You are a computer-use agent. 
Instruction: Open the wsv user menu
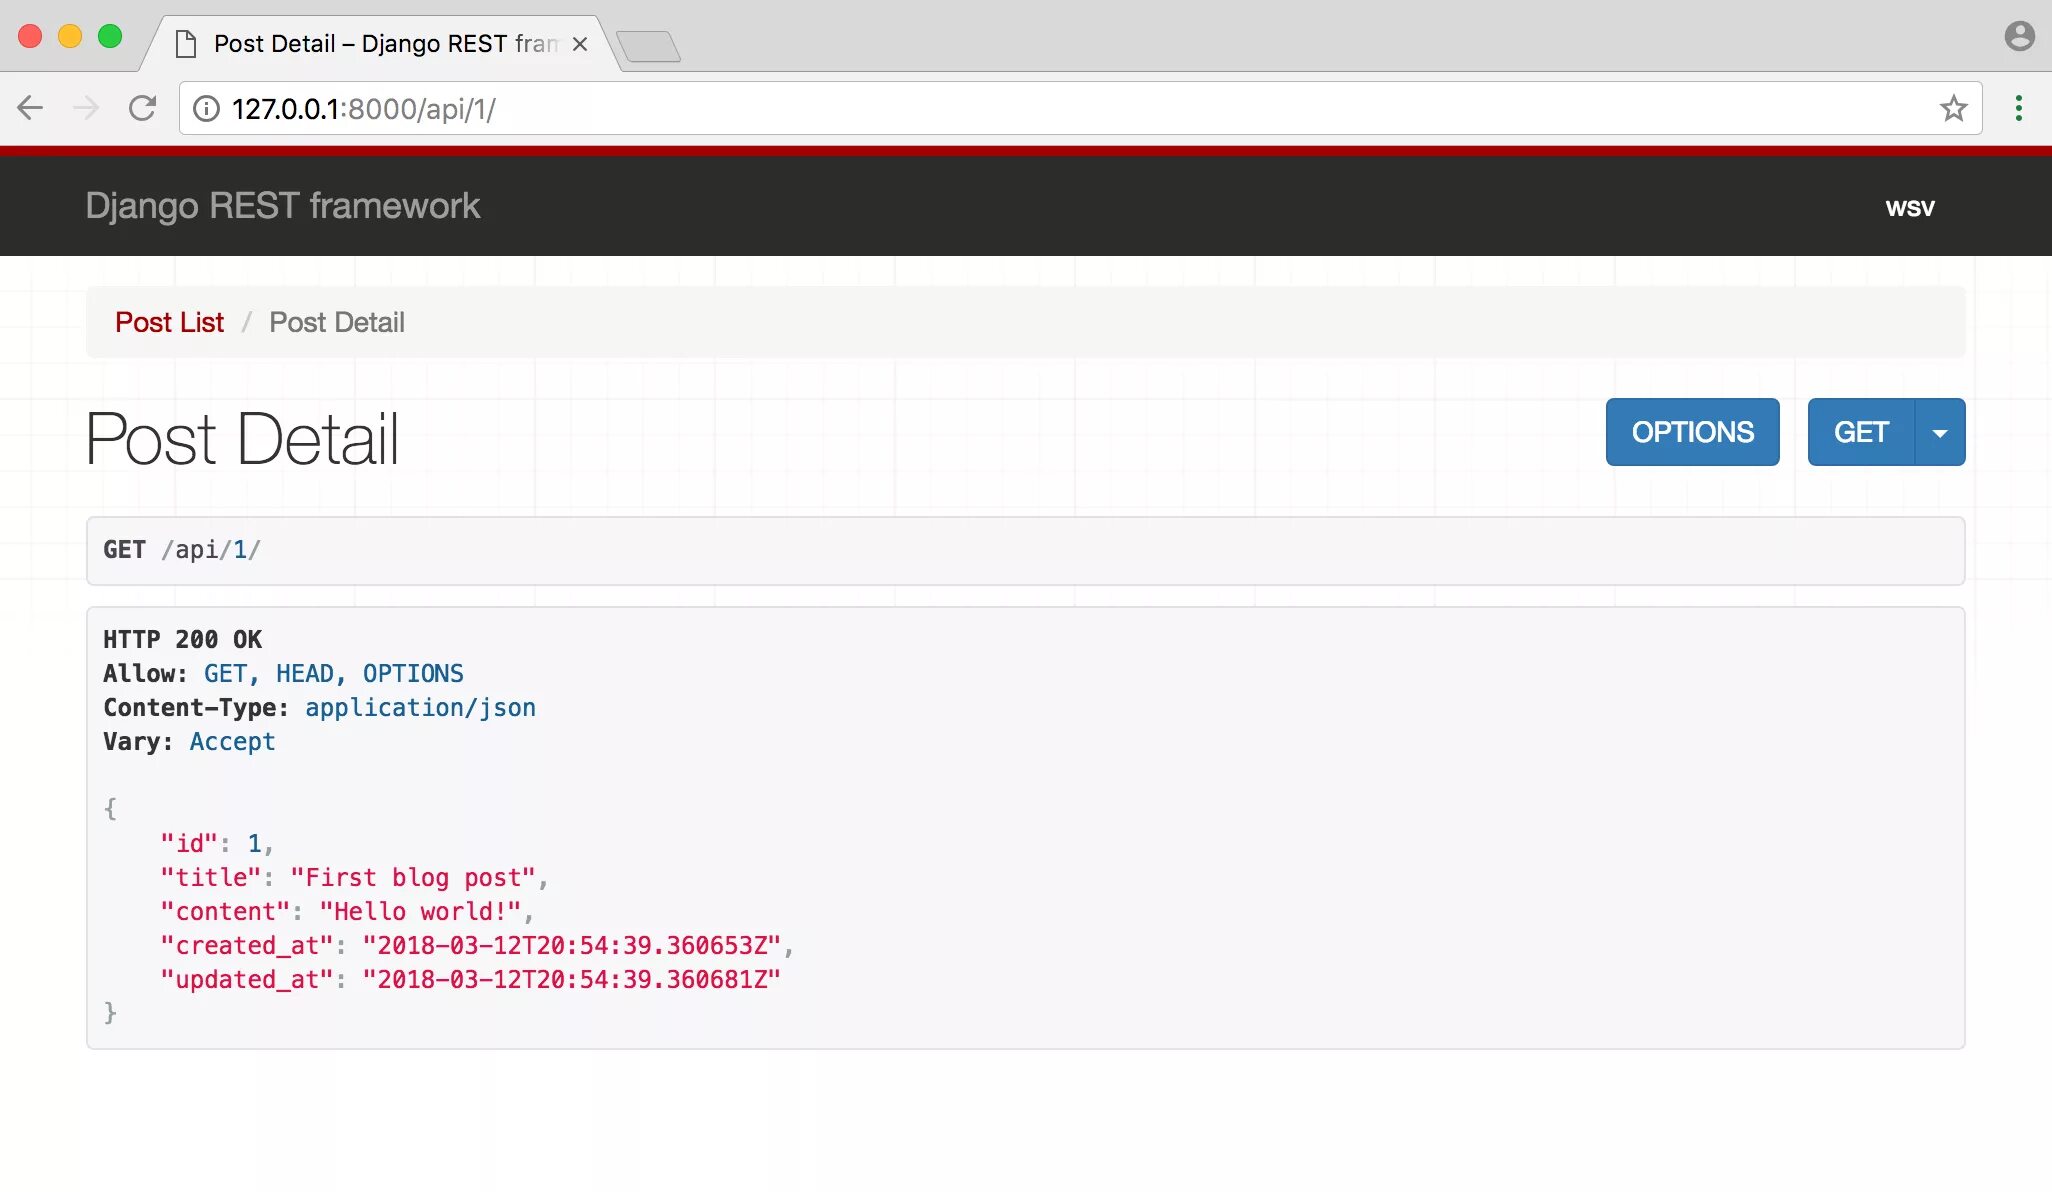click(x=1909, y=208)
